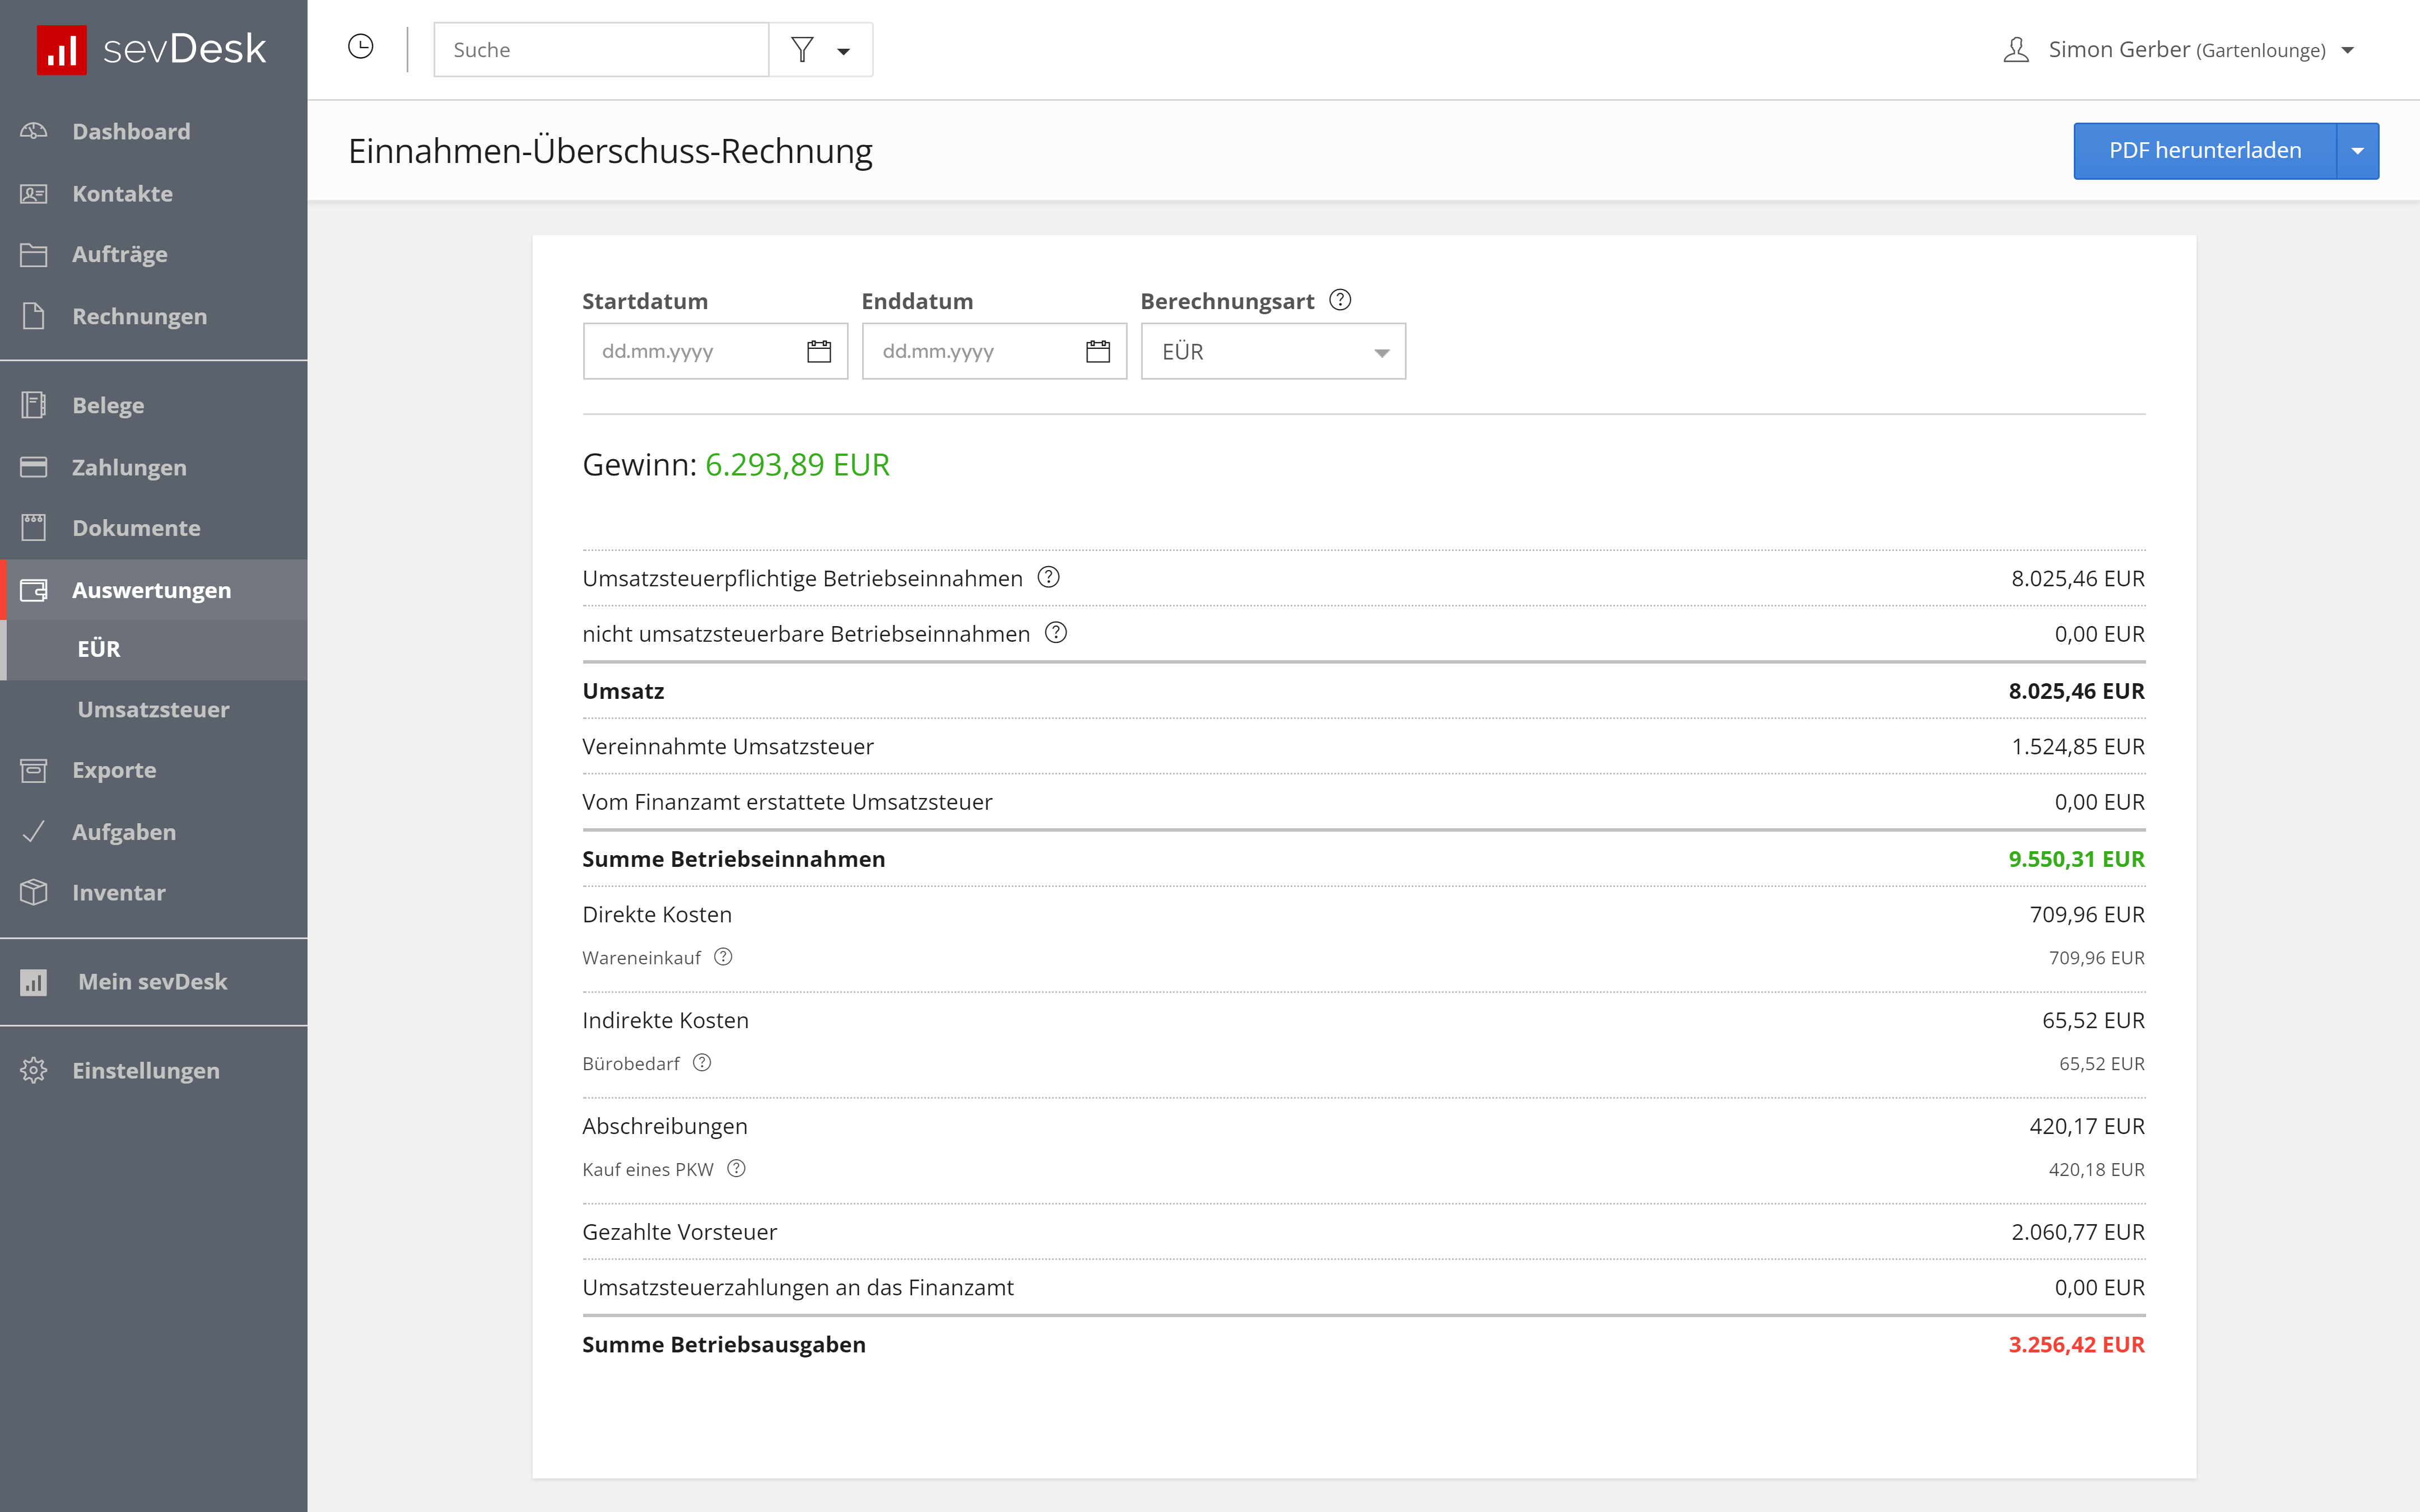2420x1512 pixels.
Task: Click the Gezahlte Vorsteuer row label
Action: click(680, 1232)
